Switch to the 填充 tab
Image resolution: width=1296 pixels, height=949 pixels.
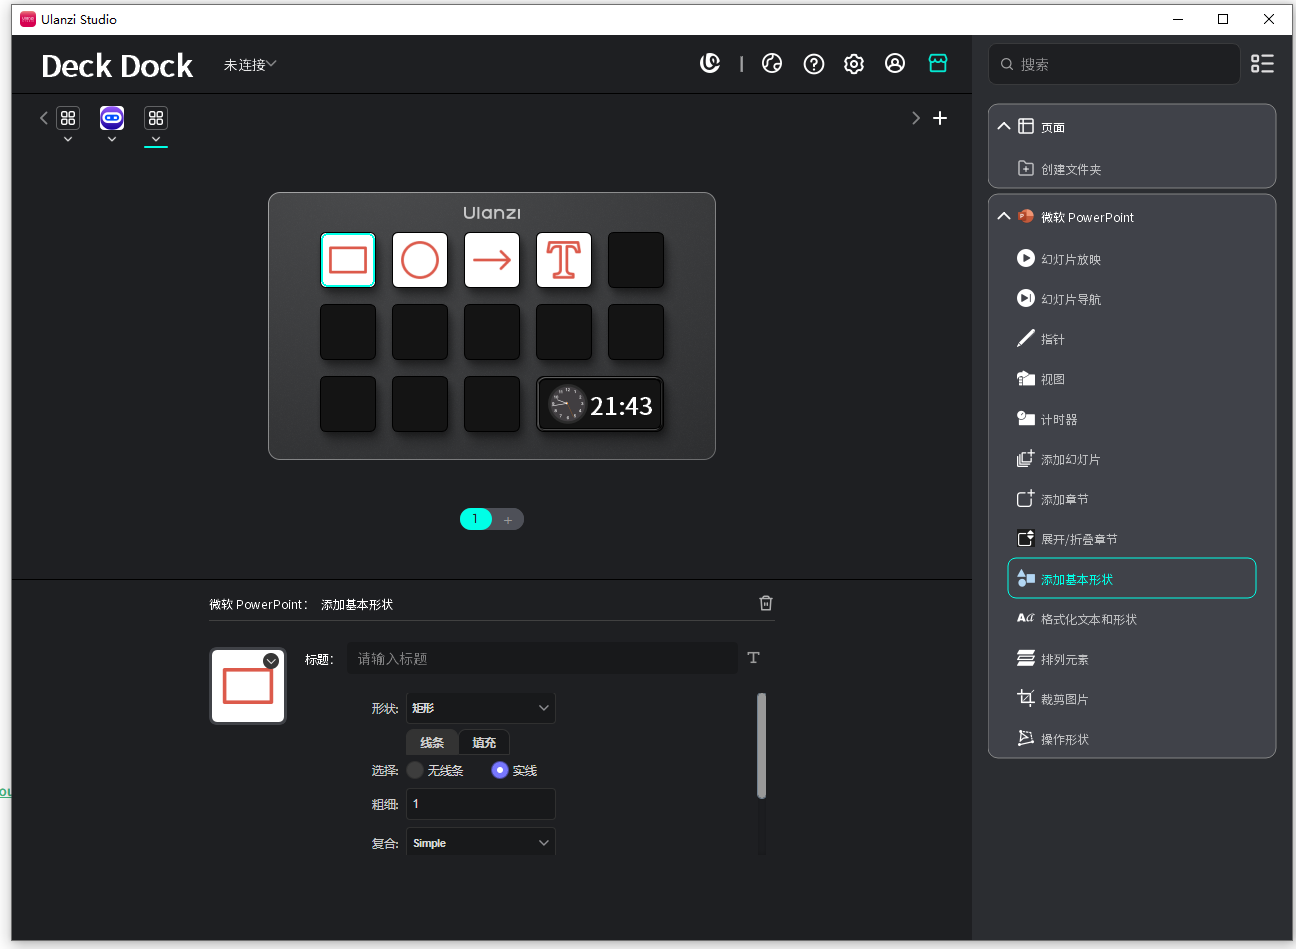click(x=484, y=742)
